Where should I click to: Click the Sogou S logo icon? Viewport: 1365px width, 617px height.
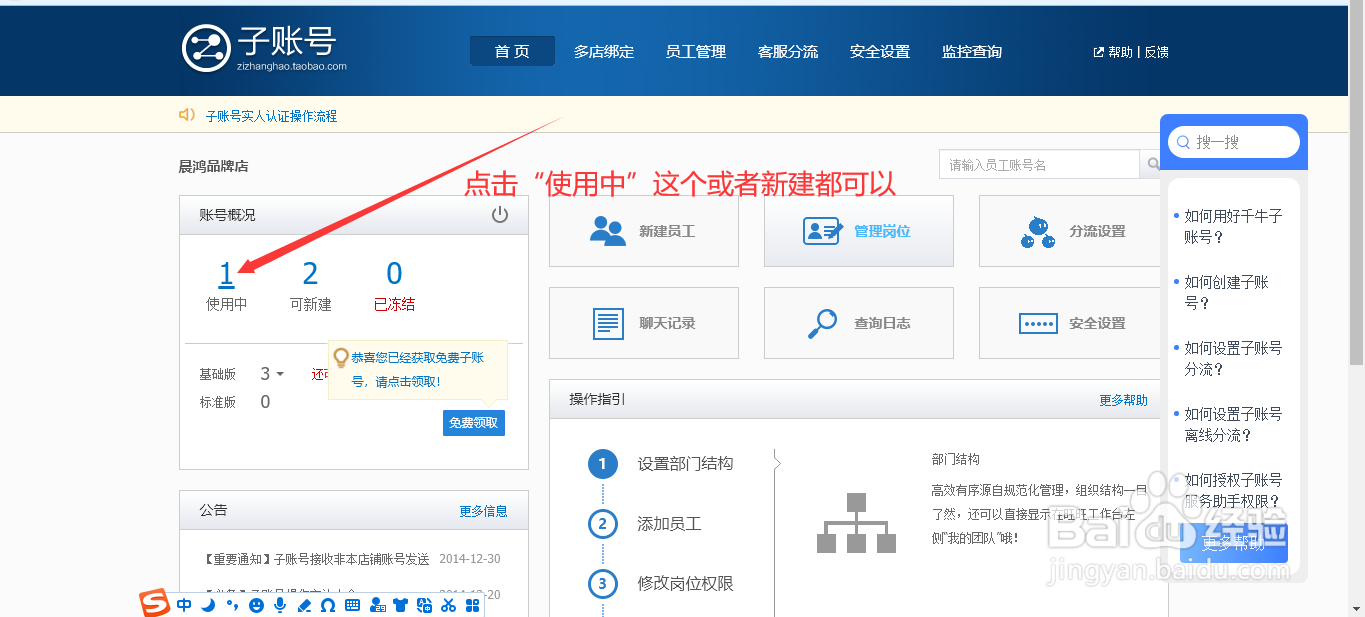pyautogui.click(x=154, y=604)
